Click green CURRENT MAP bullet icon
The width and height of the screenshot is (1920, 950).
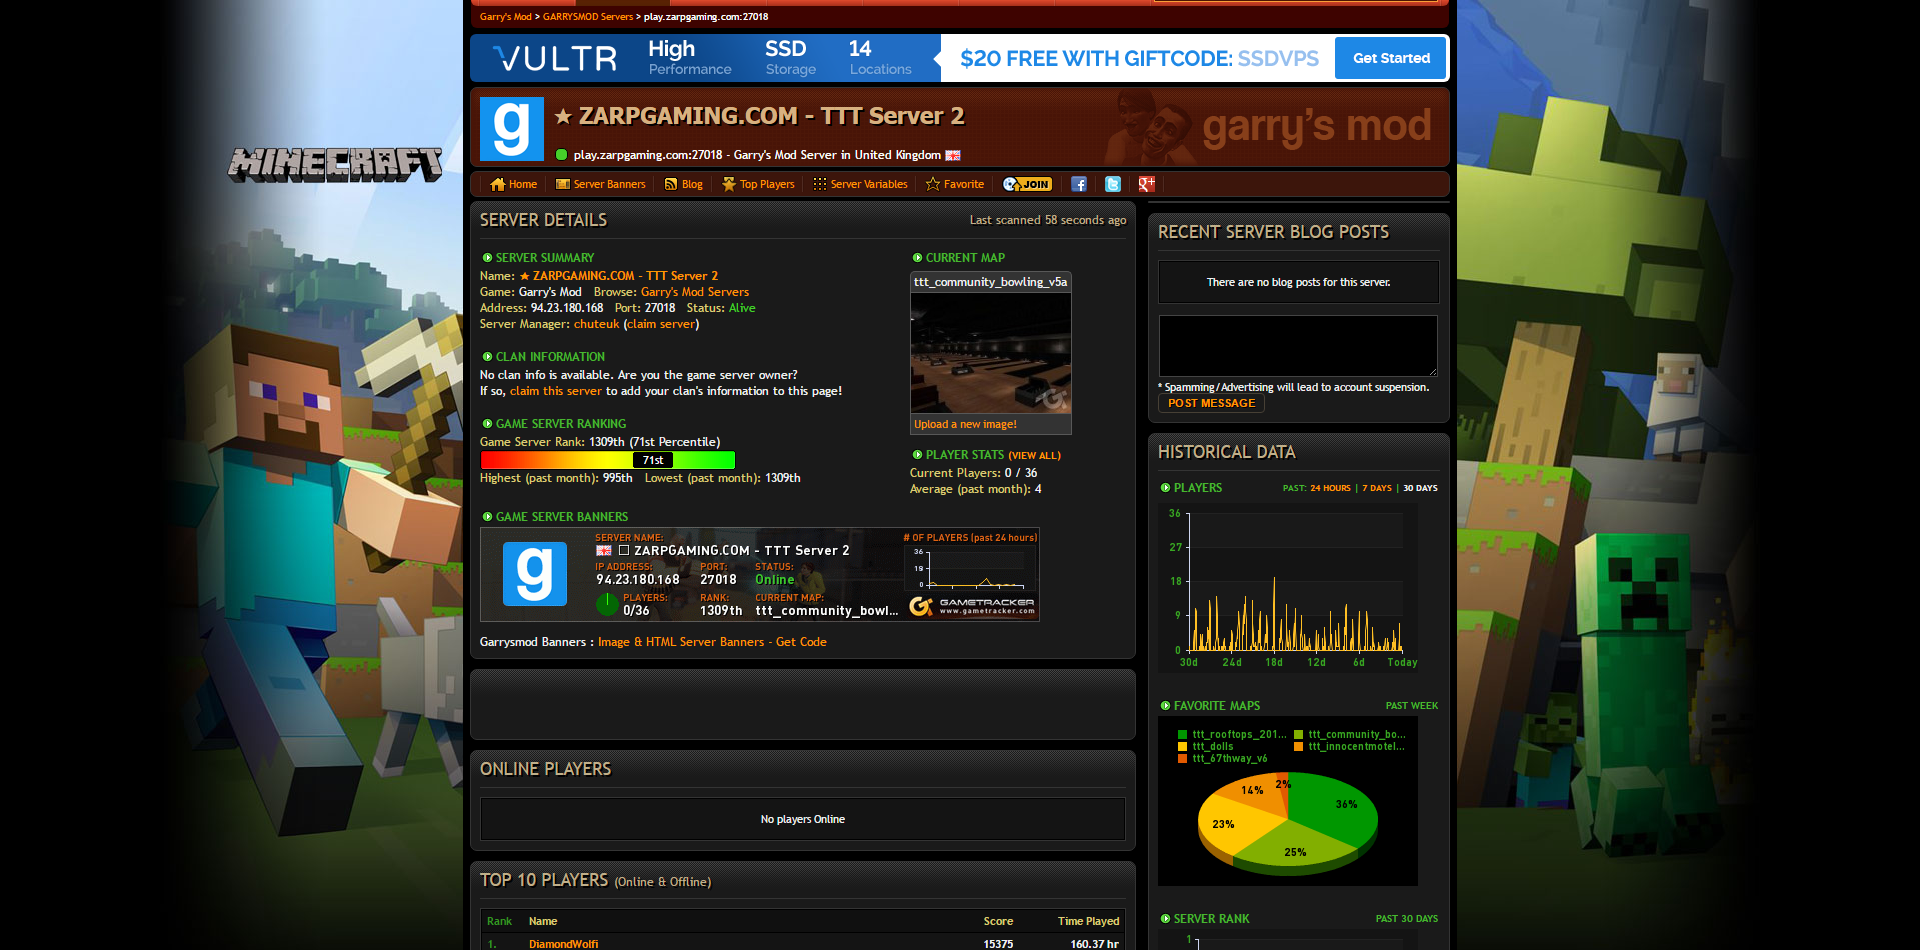(x=917, y=258)
